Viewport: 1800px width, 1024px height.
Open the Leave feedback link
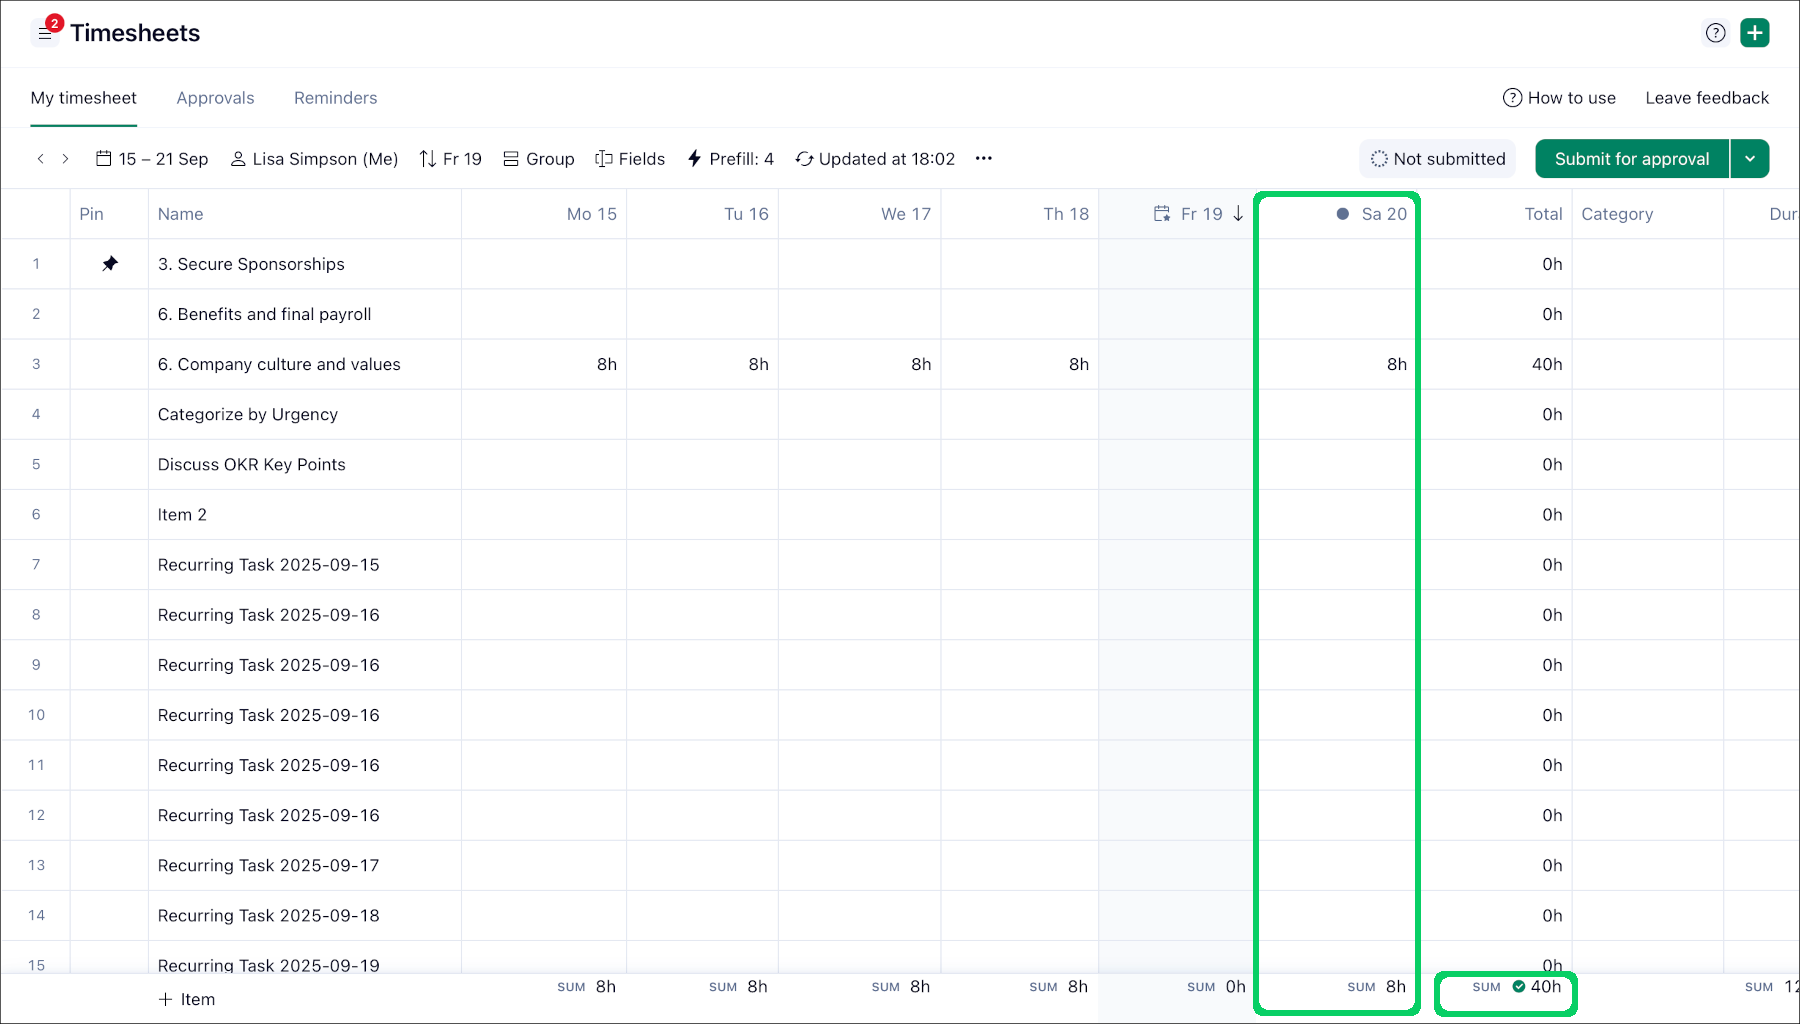pyautogui.click(x=1706, y=98)
